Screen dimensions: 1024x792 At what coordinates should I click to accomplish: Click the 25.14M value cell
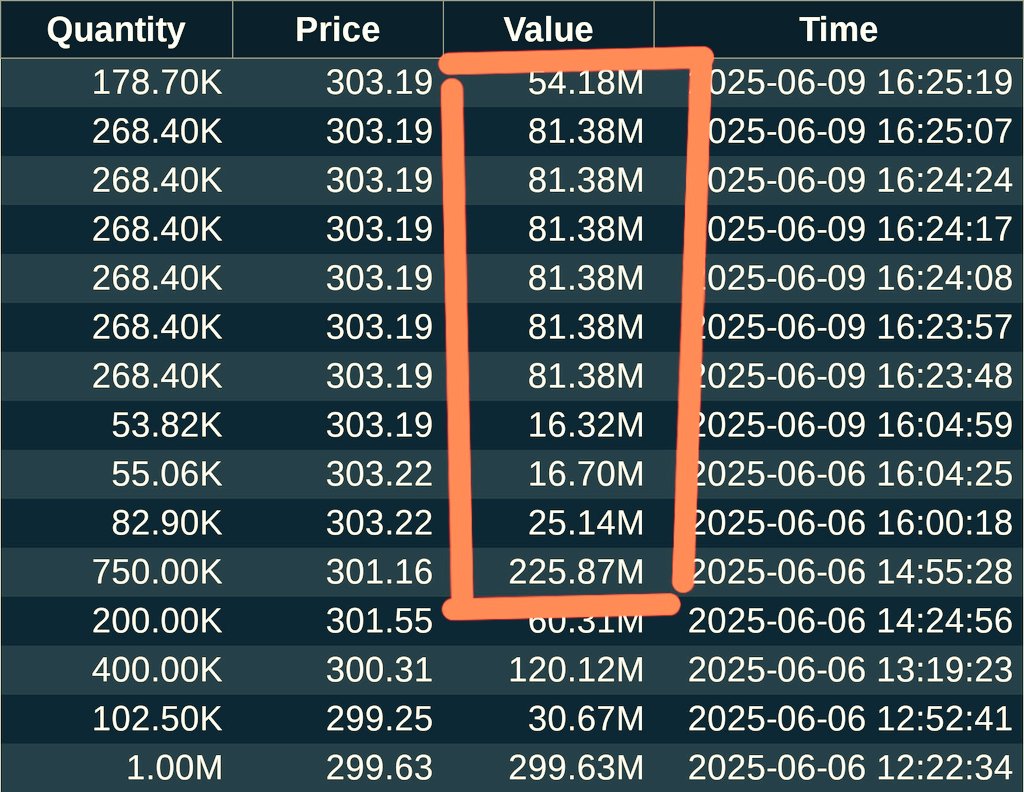tap(586, 523)
